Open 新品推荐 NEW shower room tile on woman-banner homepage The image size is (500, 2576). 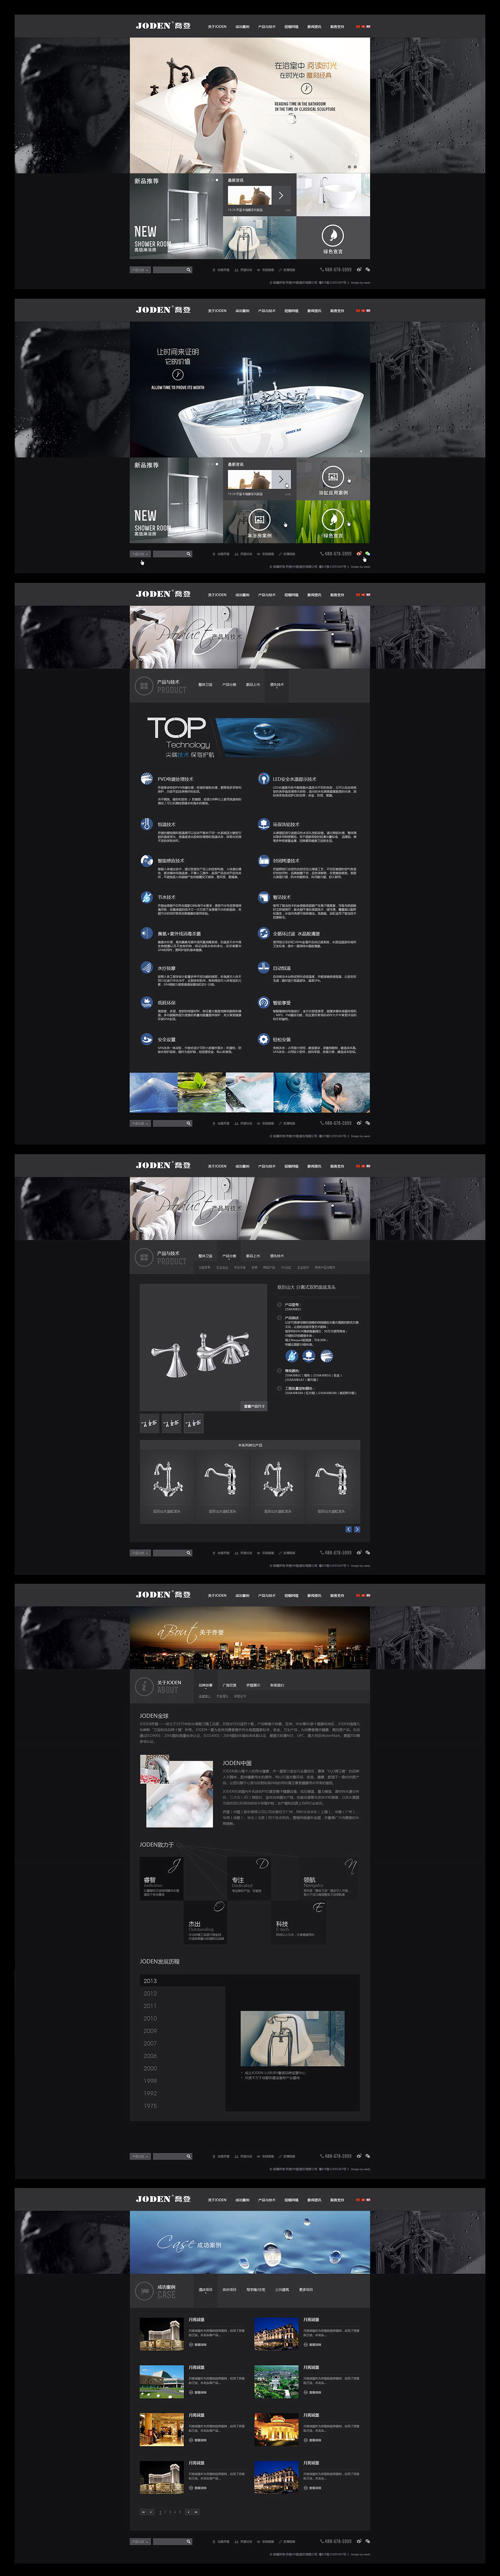(x=176, y=217)
